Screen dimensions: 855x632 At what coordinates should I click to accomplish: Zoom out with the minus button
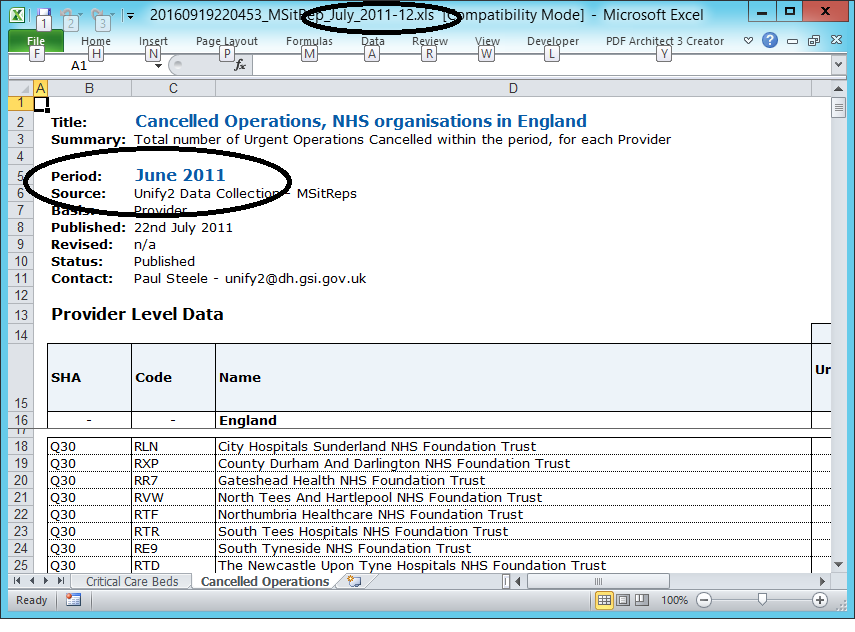click(x=704, y=600)
